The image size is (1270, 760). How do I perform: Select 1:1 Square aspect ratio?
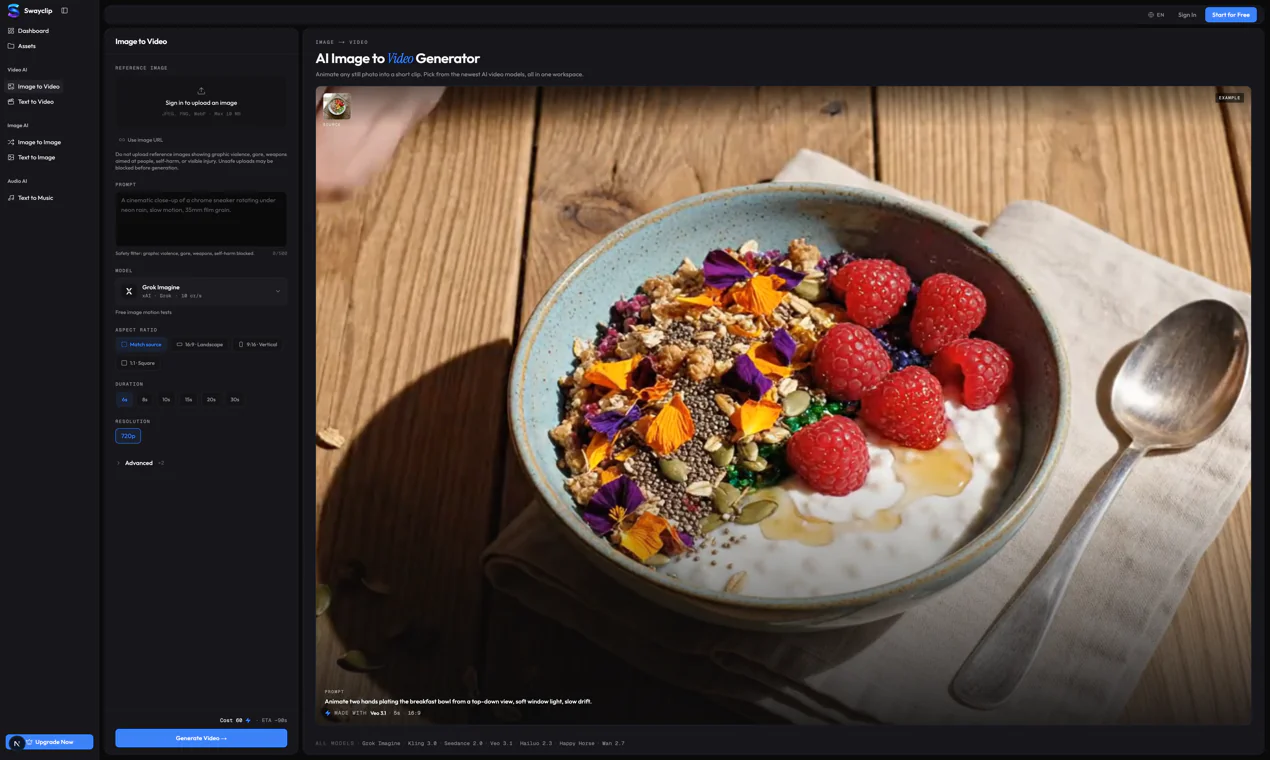pyautogui.click(x=138, y=363)
